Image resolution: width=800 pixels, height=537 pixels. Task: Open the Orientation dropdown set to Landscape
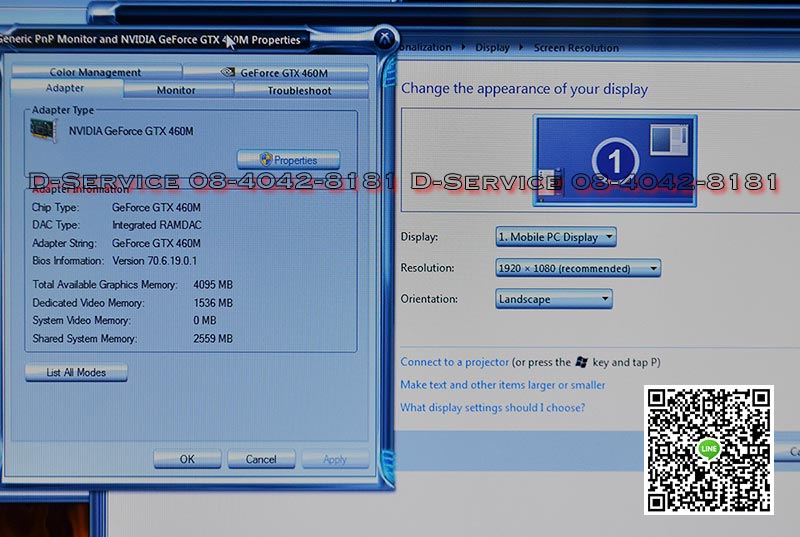554,299
